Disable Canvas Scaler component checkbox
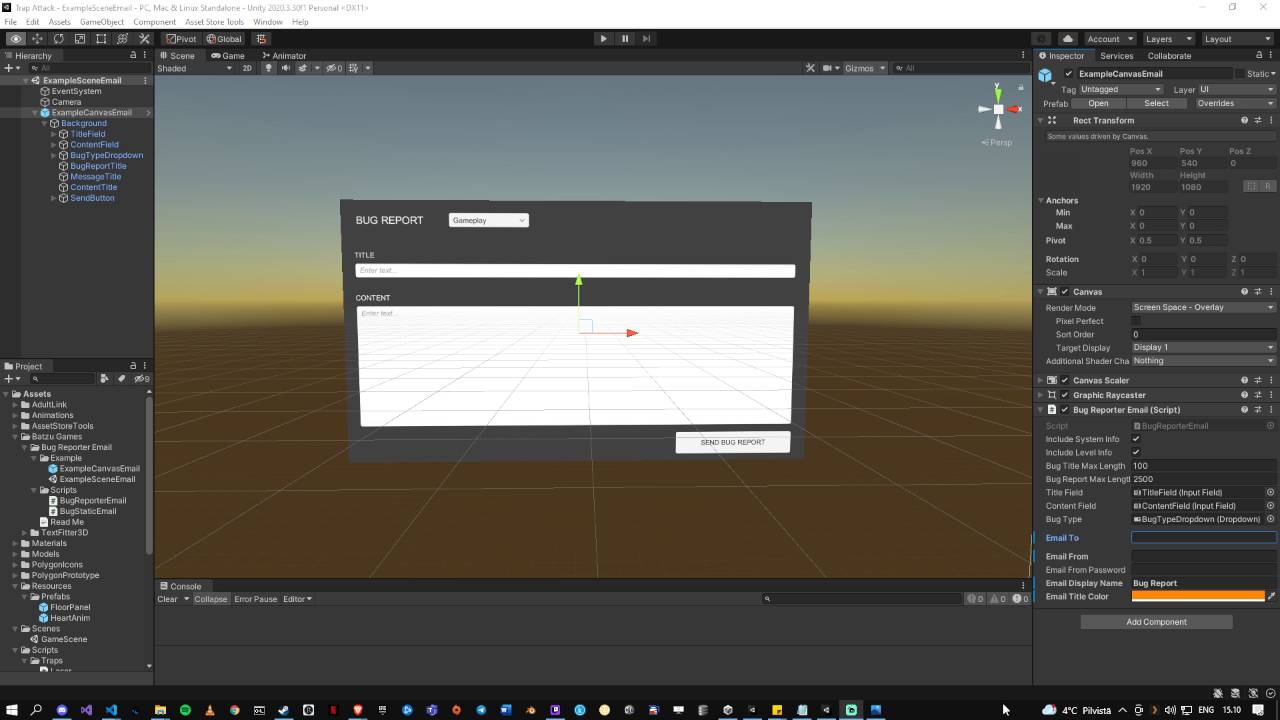The height and width of the screenshot is (720, 1280). [1064, 380]
